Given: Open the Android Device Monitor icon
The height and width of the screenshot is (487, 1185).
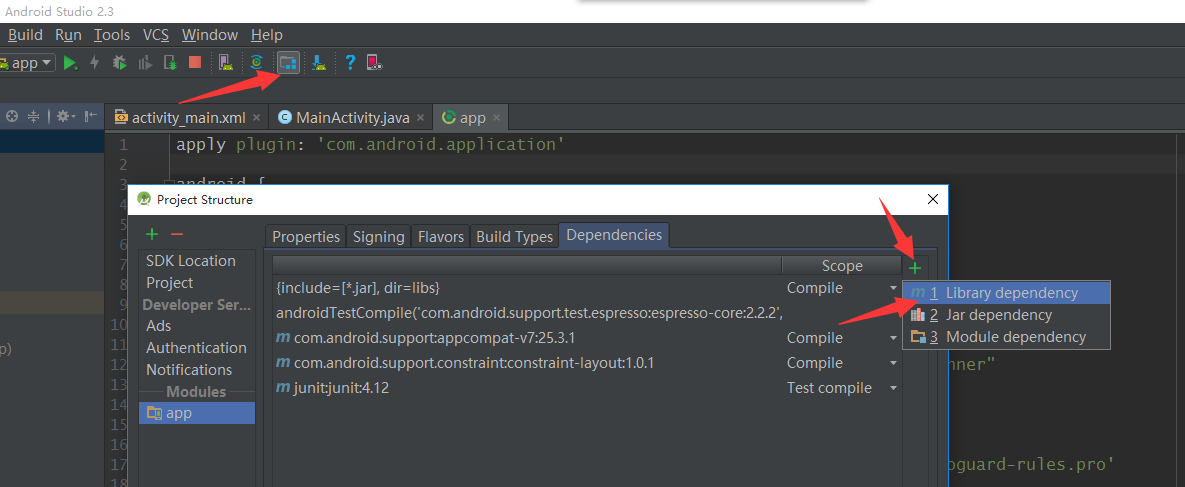Looking at the screenshot, I should (x=375, y=63).
